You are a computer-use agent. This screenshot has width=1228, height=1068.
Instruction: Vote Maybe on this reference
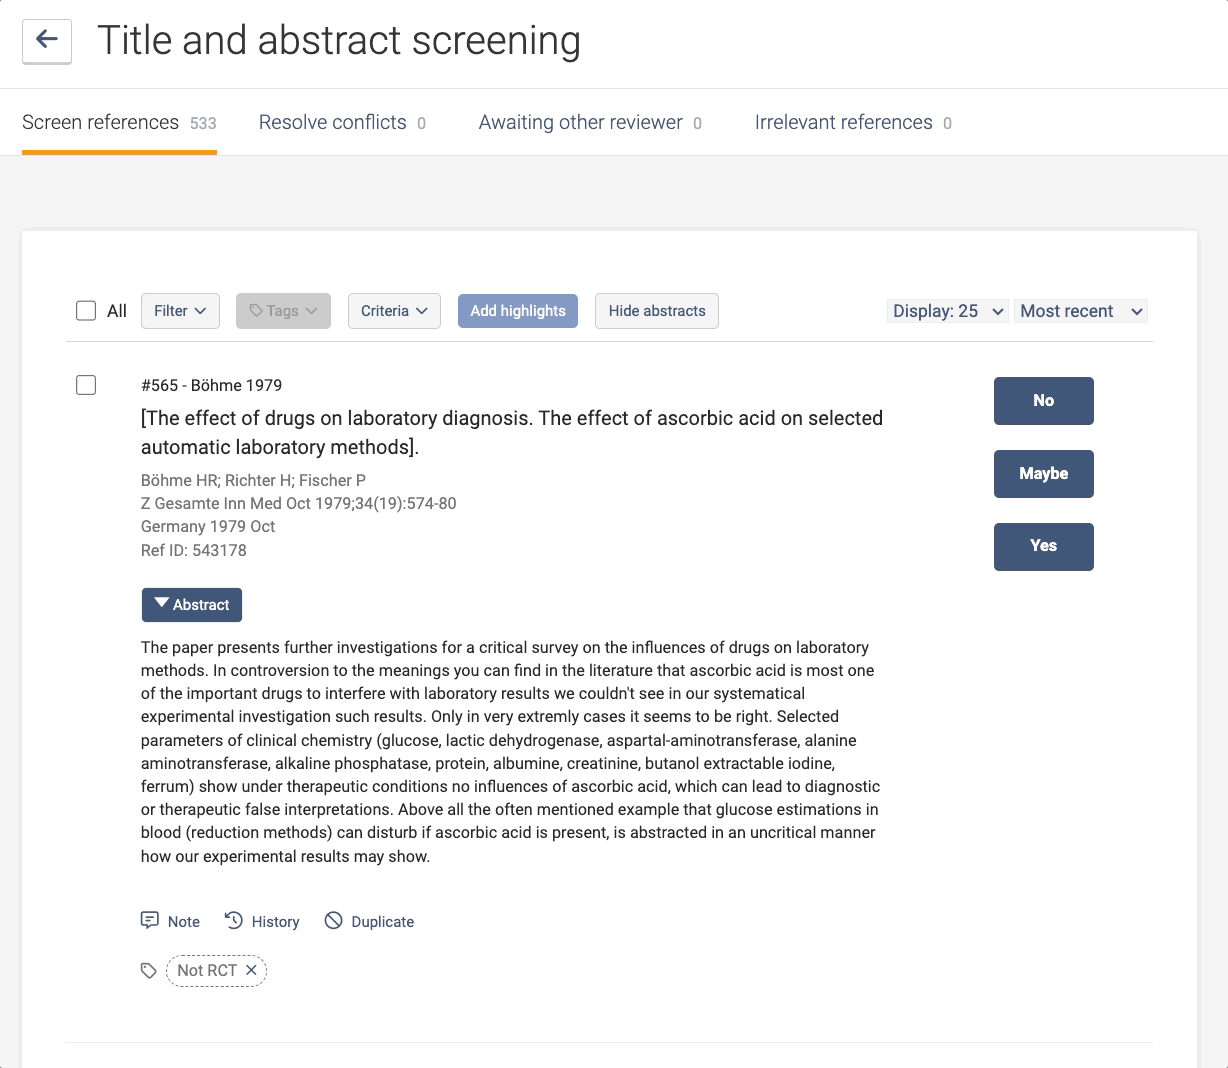[x=1043, y=474]
